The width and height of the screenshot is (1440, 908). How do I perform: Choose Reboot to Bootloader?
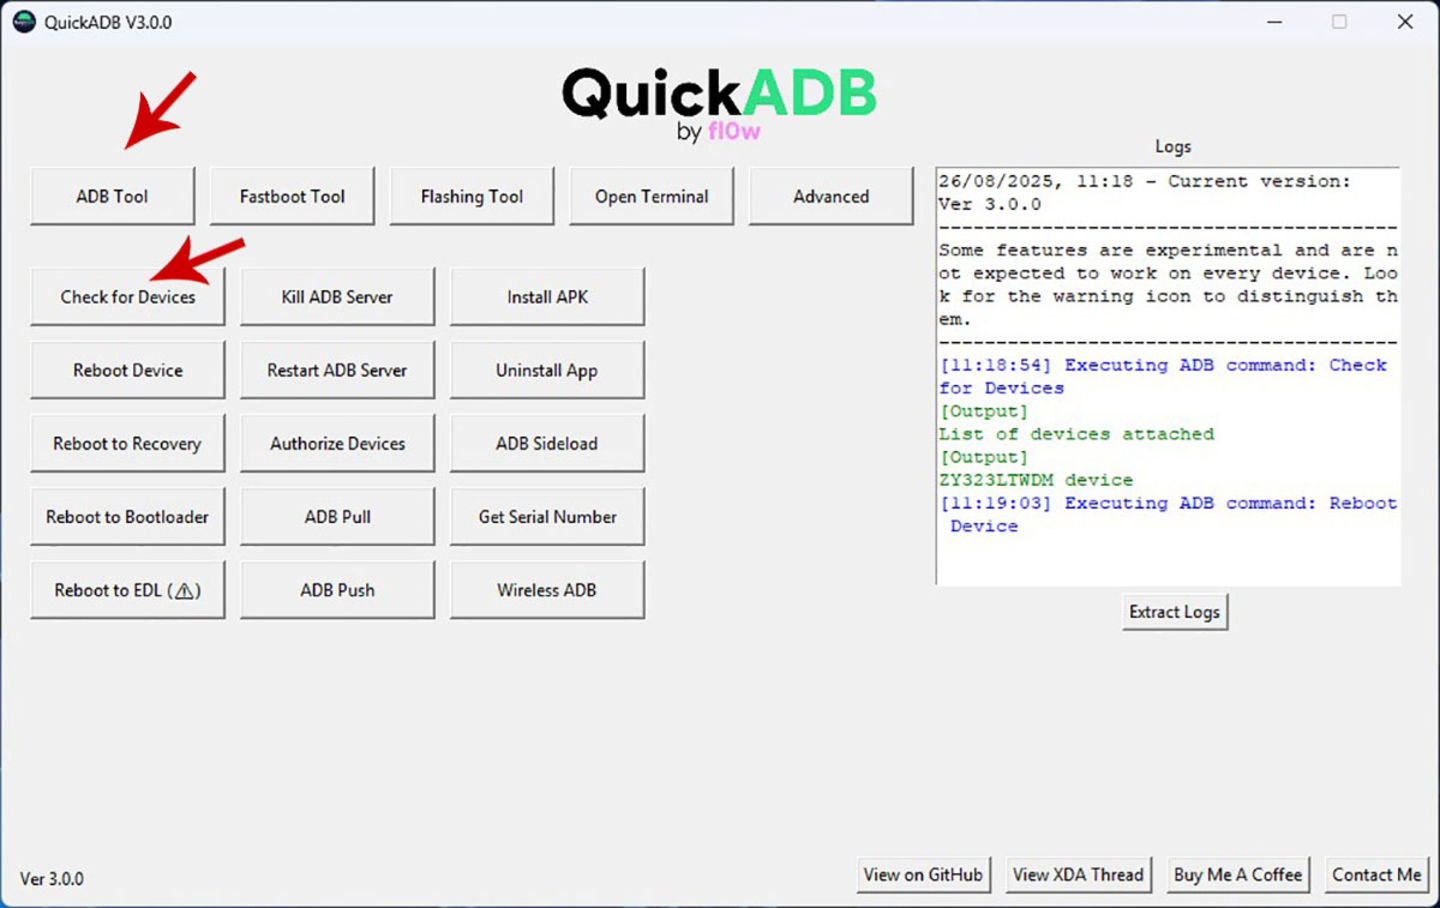tap(128, 517)
